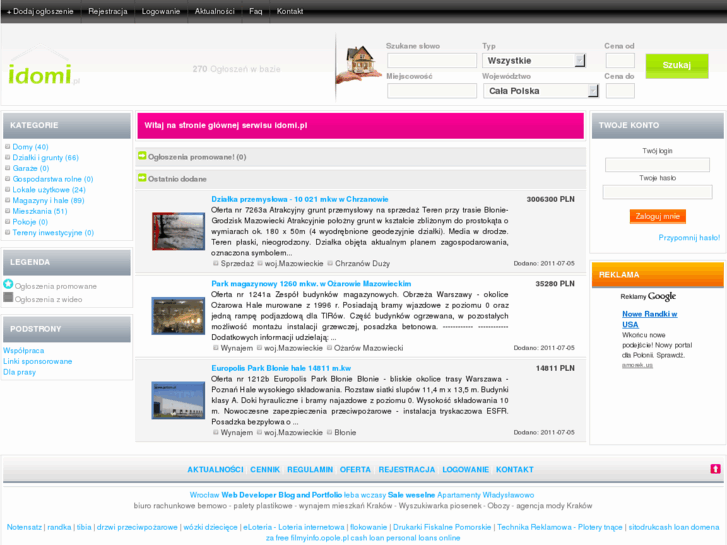Click the Notensatz footer link
The image size is (727, 545).
24,527
